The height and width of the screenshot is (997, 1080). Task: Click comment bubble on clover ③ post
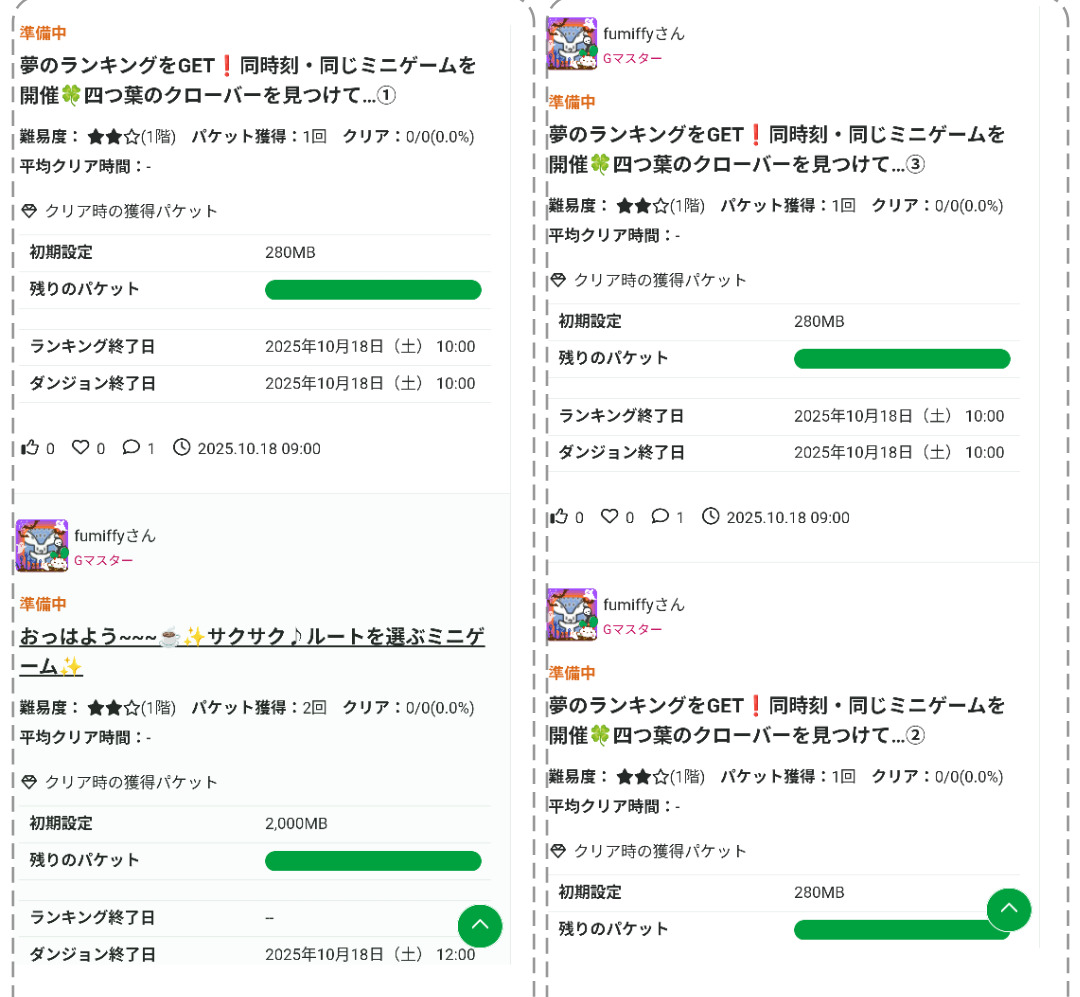(660, 517)
